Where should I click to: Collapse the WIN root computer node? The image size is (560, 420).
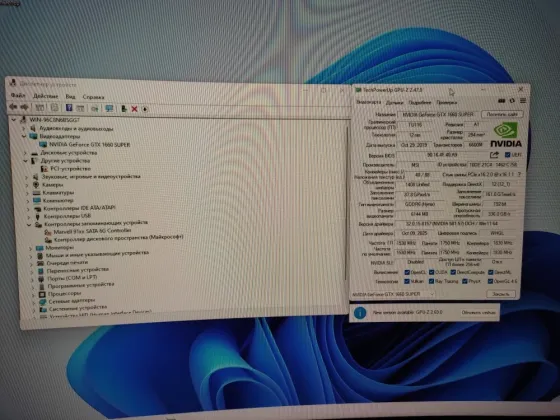click(14, 119)
